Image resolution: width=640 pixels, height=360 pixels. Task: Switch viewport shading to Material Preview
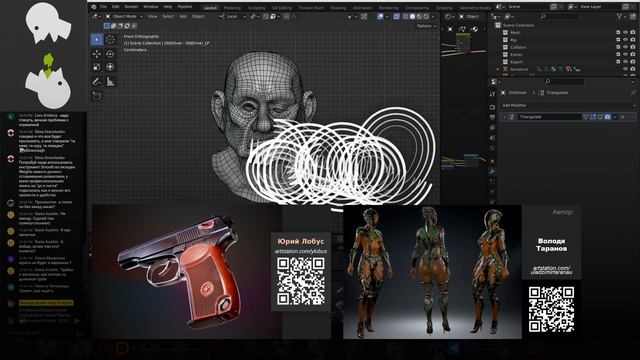pyautogui.click(x=419, y=17)
